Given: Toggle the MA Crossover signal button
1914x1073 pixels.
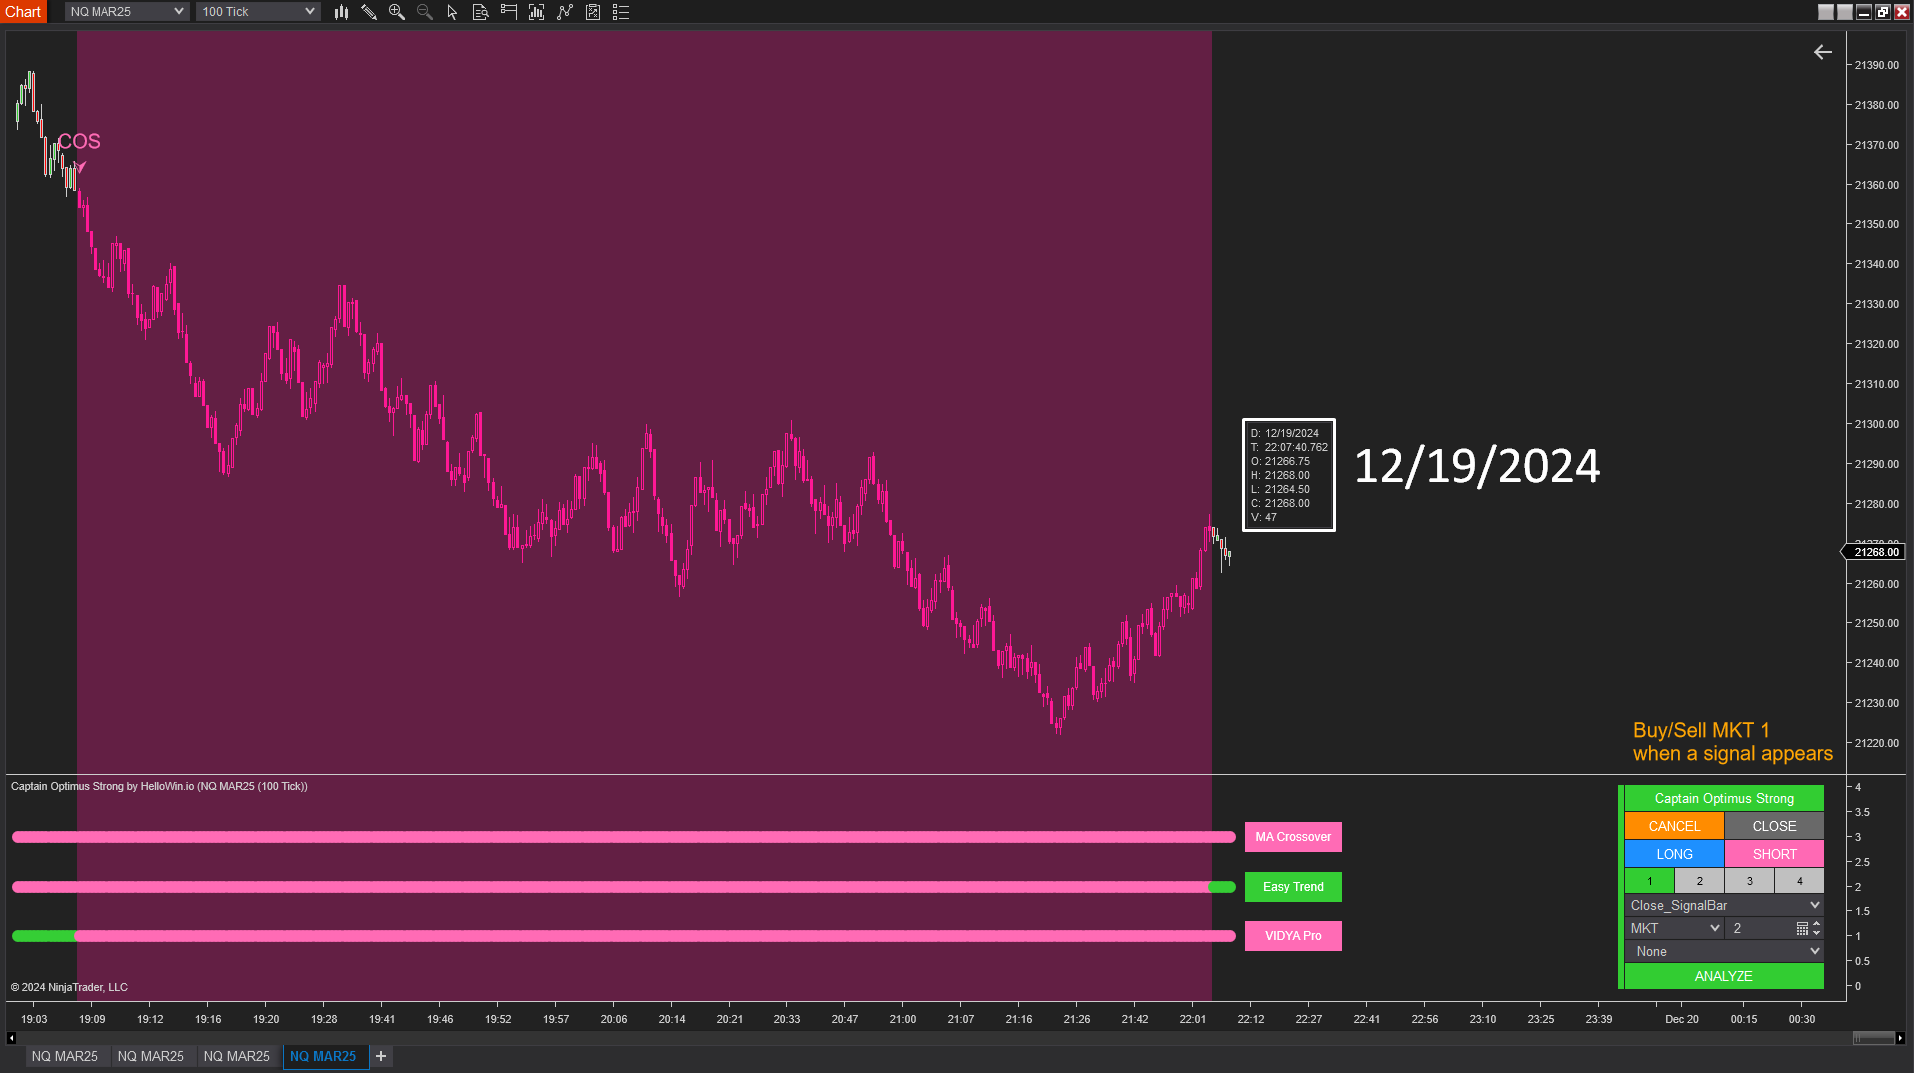Looking at the screenshot, I should click(1293, 837).
